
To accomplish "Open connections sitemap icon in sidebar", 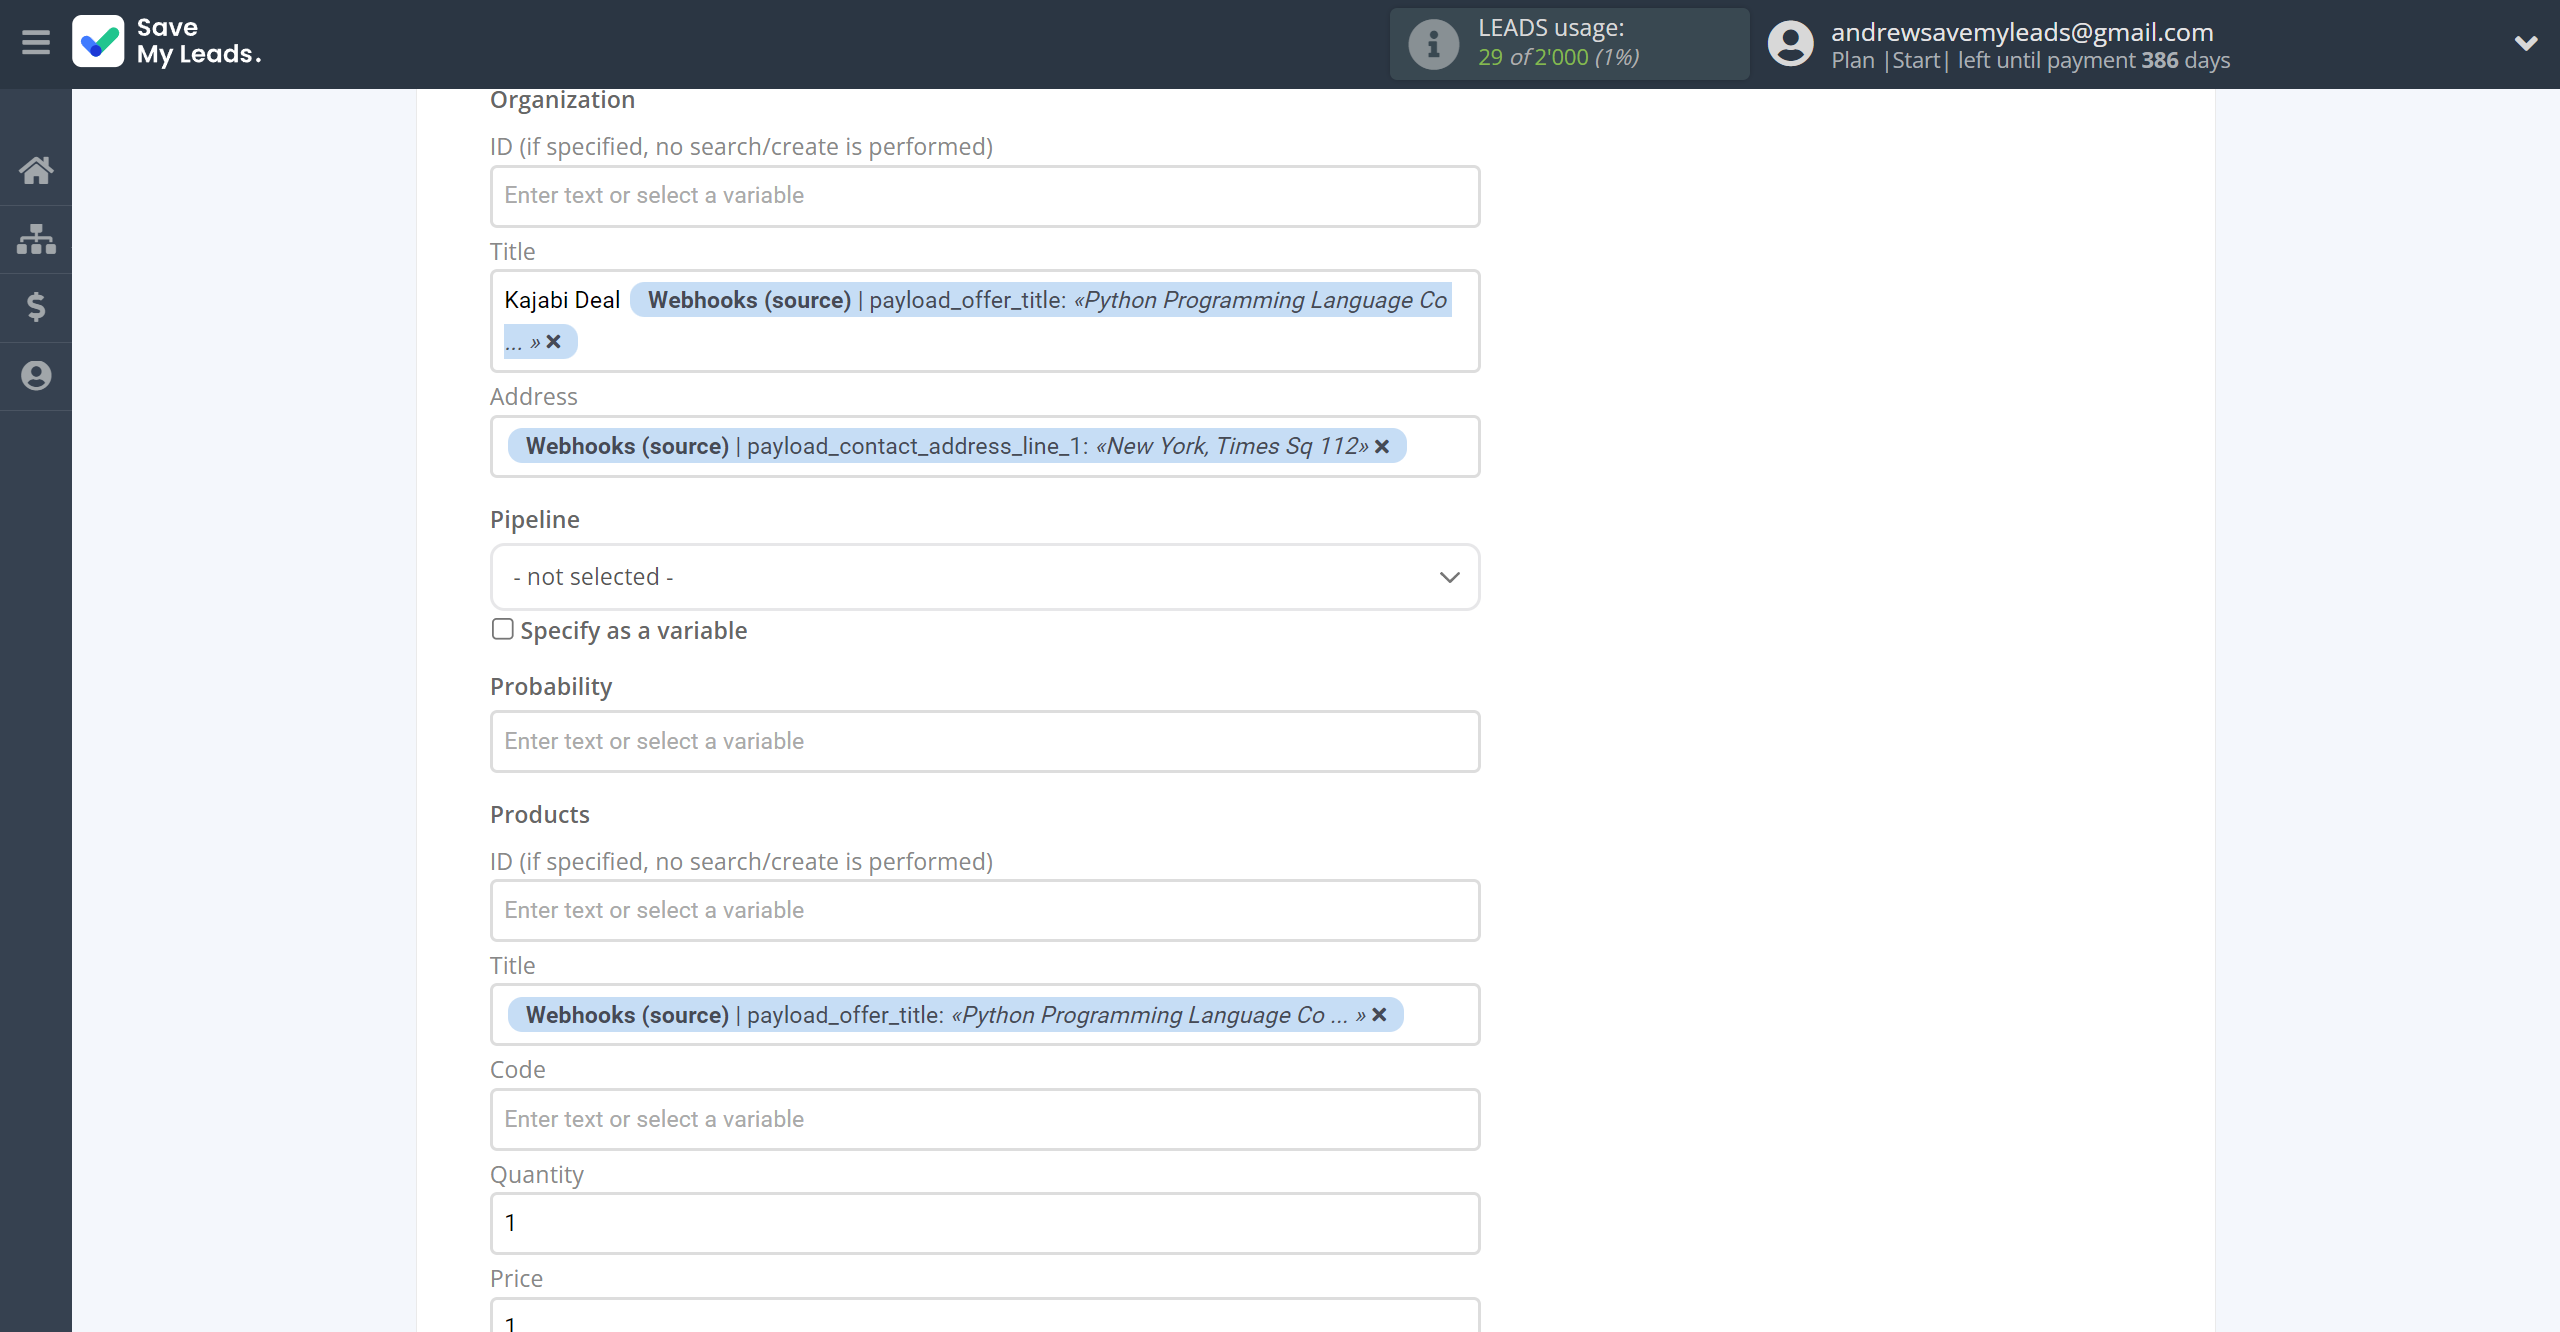I will tap(36, 239).
